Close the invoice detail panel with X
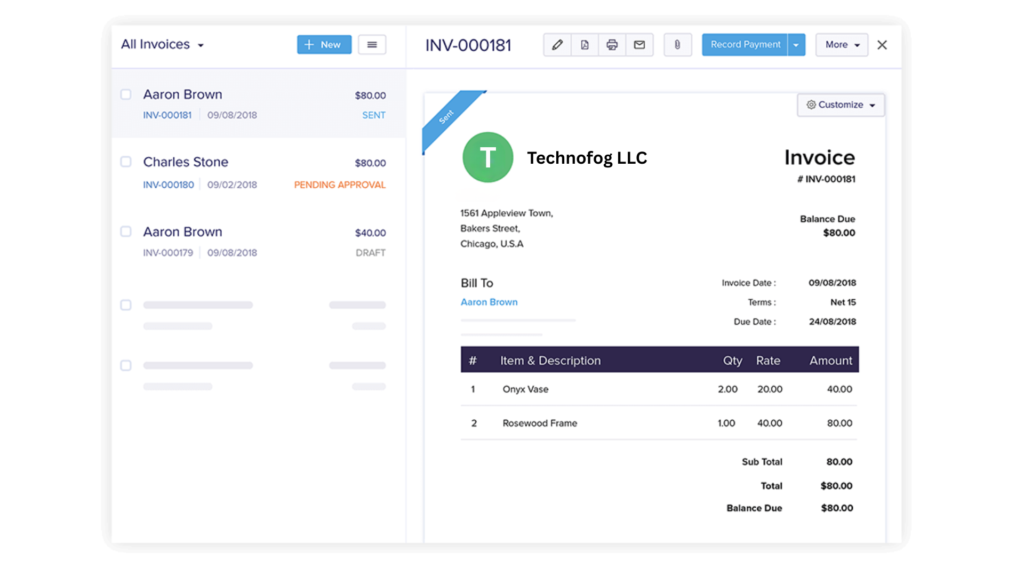 pos(882,45)
